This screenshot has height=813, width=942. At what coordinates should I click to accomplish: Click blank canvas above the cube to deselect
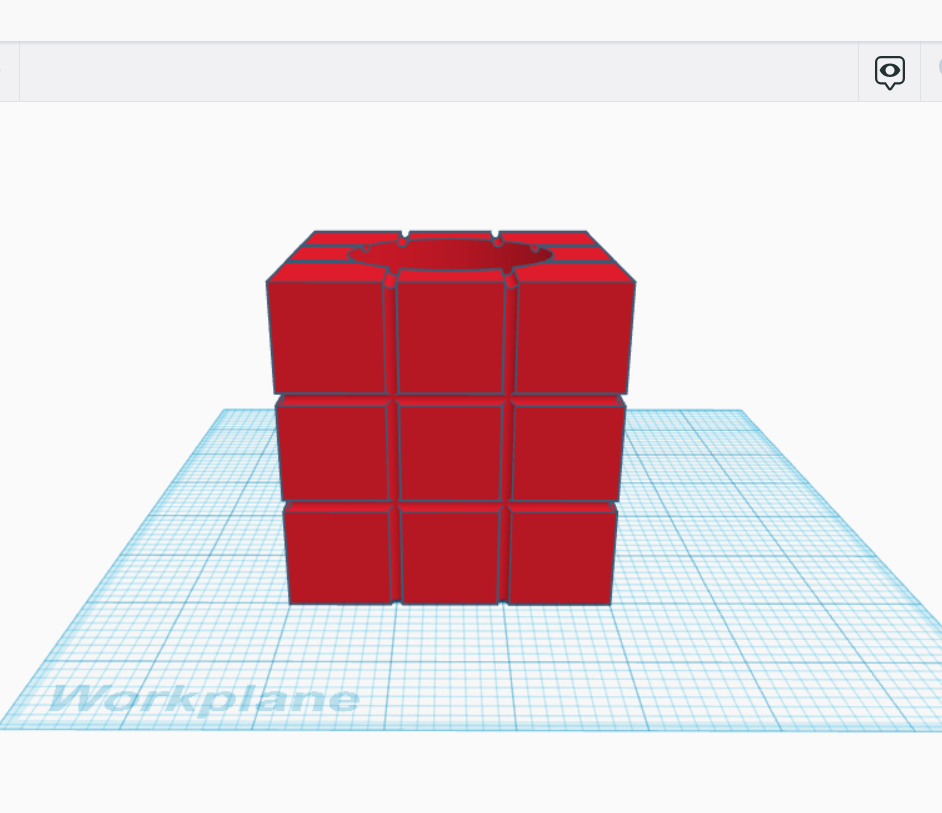coord(450,160)
